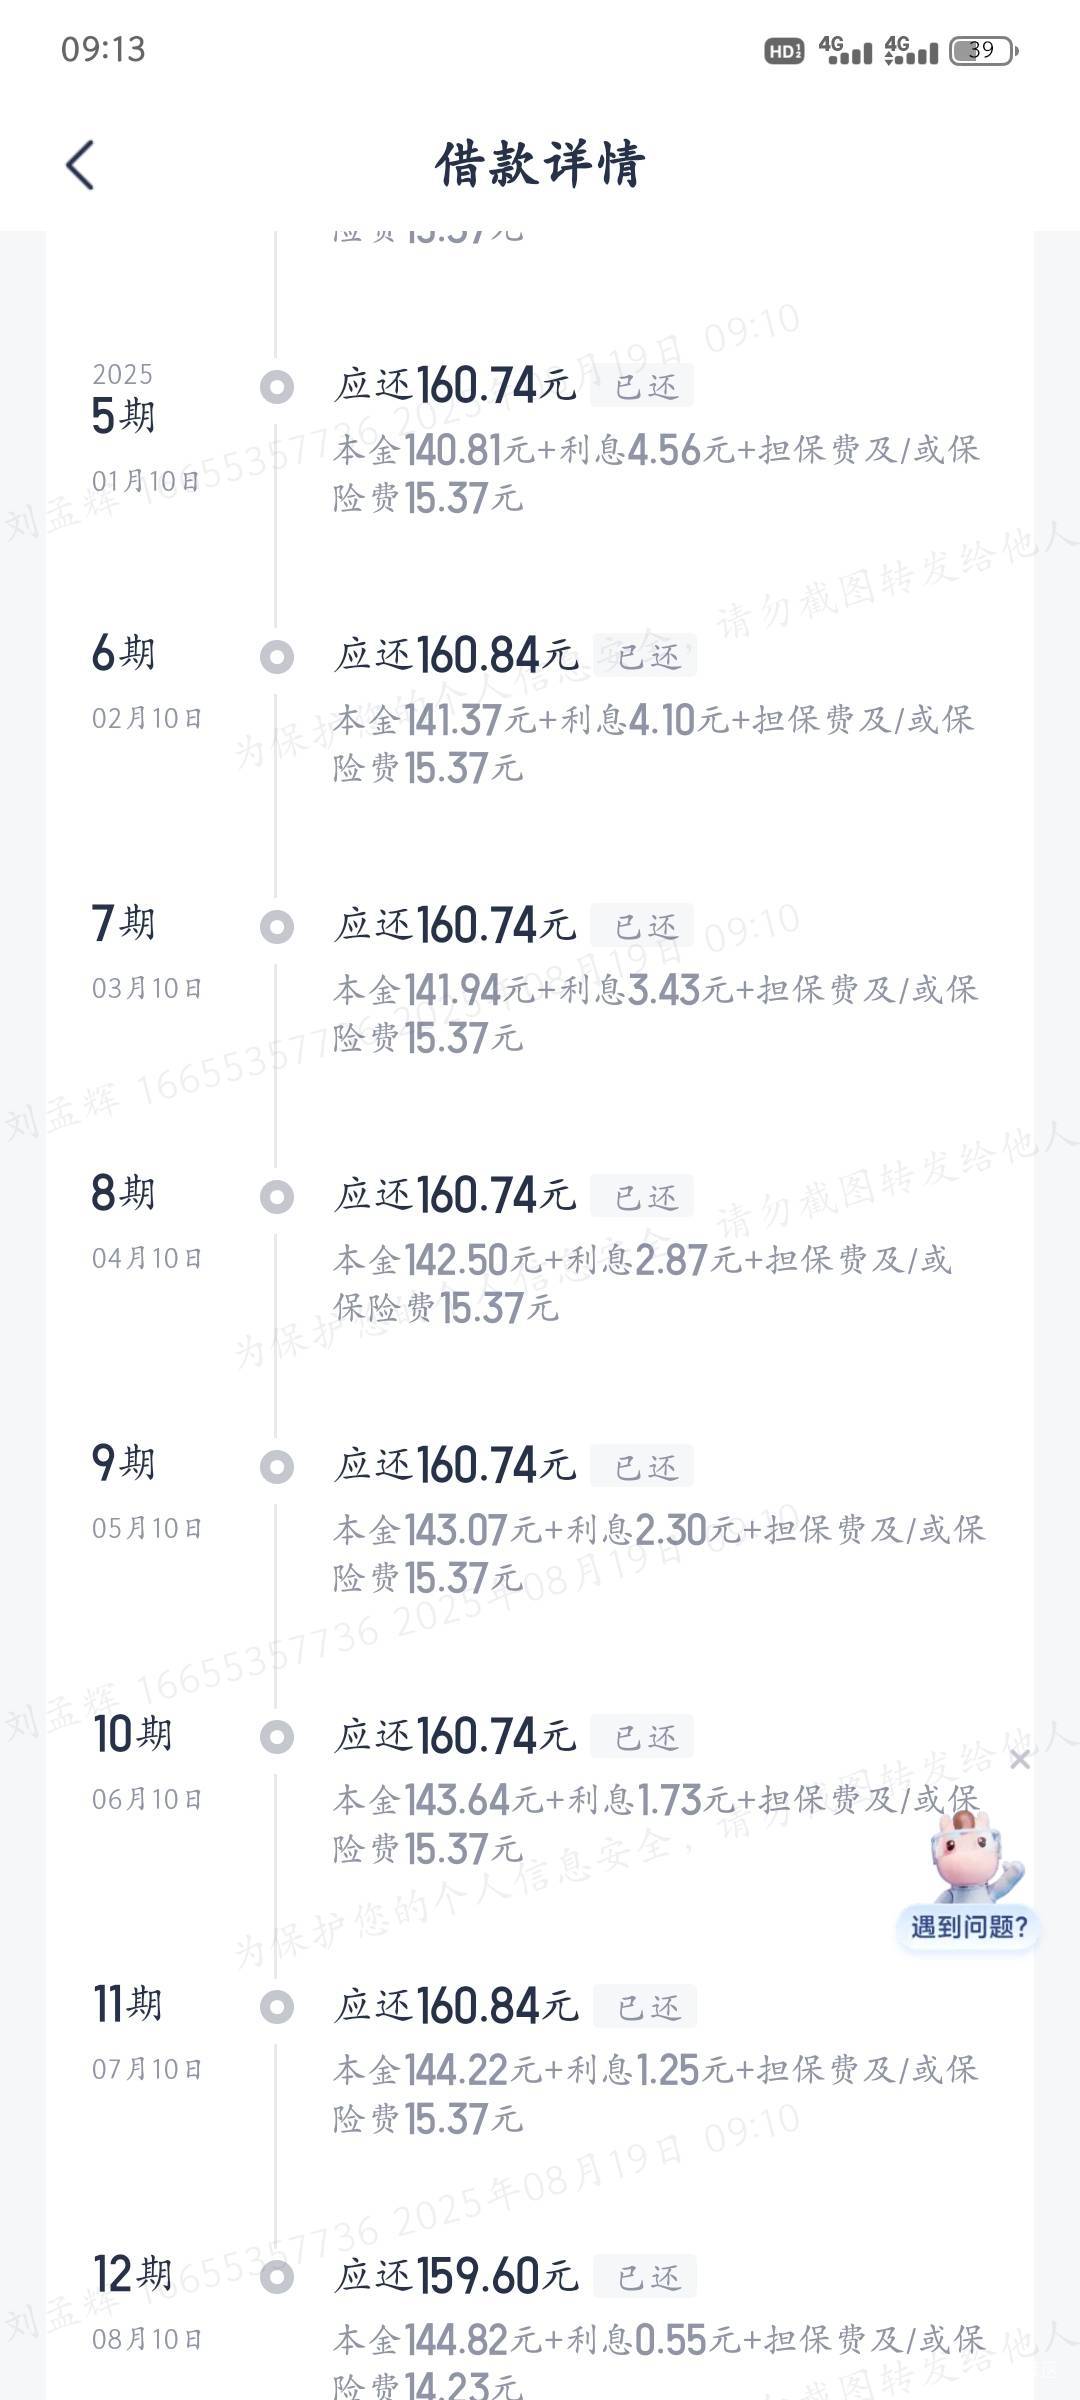Tap the 遇到问题? help label
Viewport: 1080px width, 2400px height.
(x=968, y=1926)
